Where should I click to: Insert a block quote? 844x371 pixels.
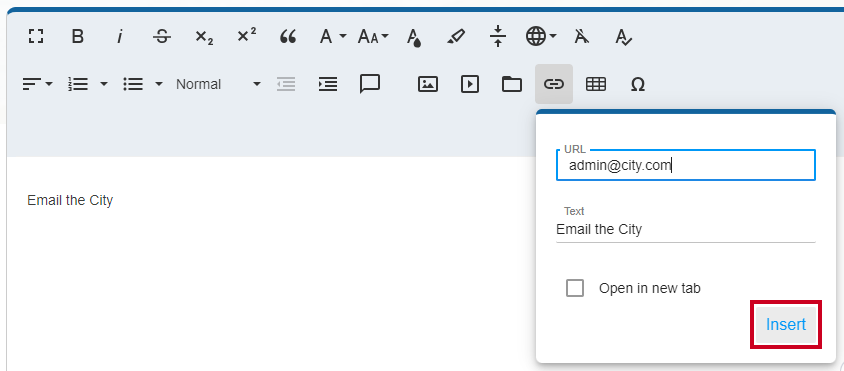pos(288,37)
